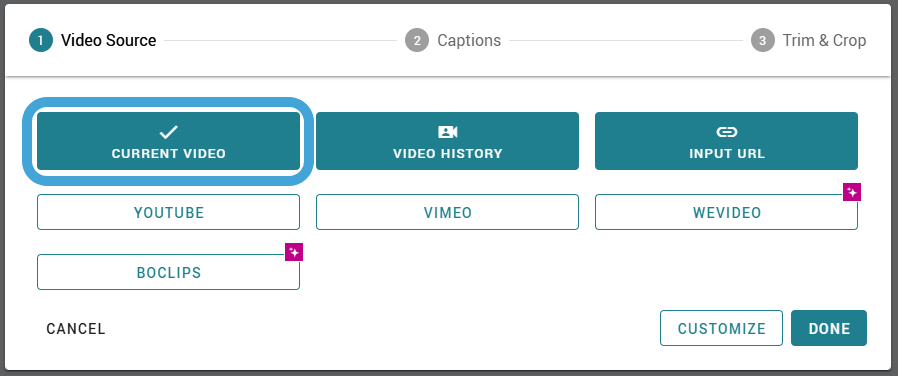
Task: Click the checkmark icon on Current Video
Action: 168,132
